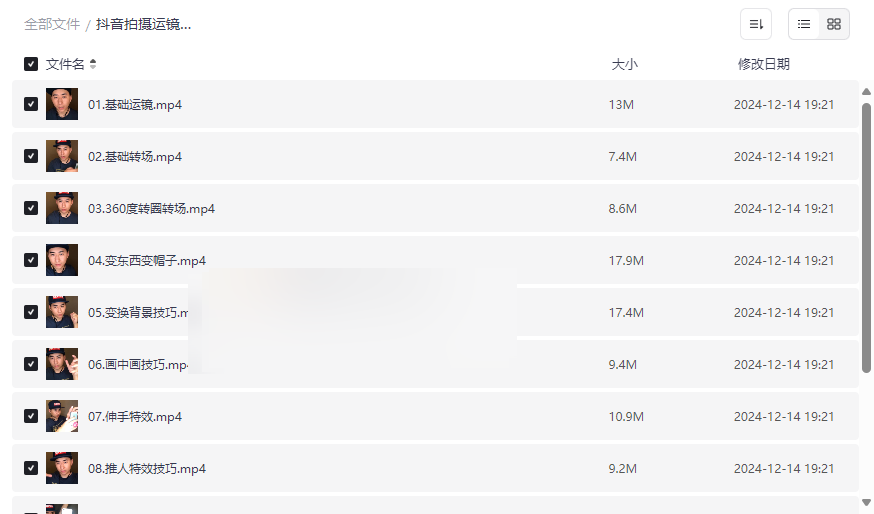Switch to grid view

[834, 24]
